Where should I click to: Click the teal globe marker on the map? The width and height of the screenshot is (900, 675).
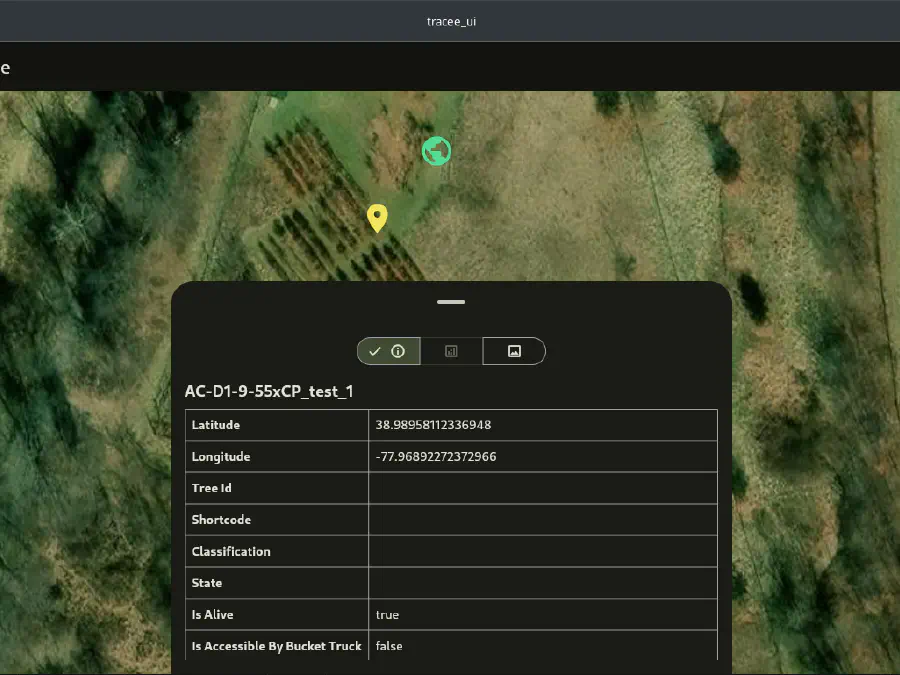[436, 151]
